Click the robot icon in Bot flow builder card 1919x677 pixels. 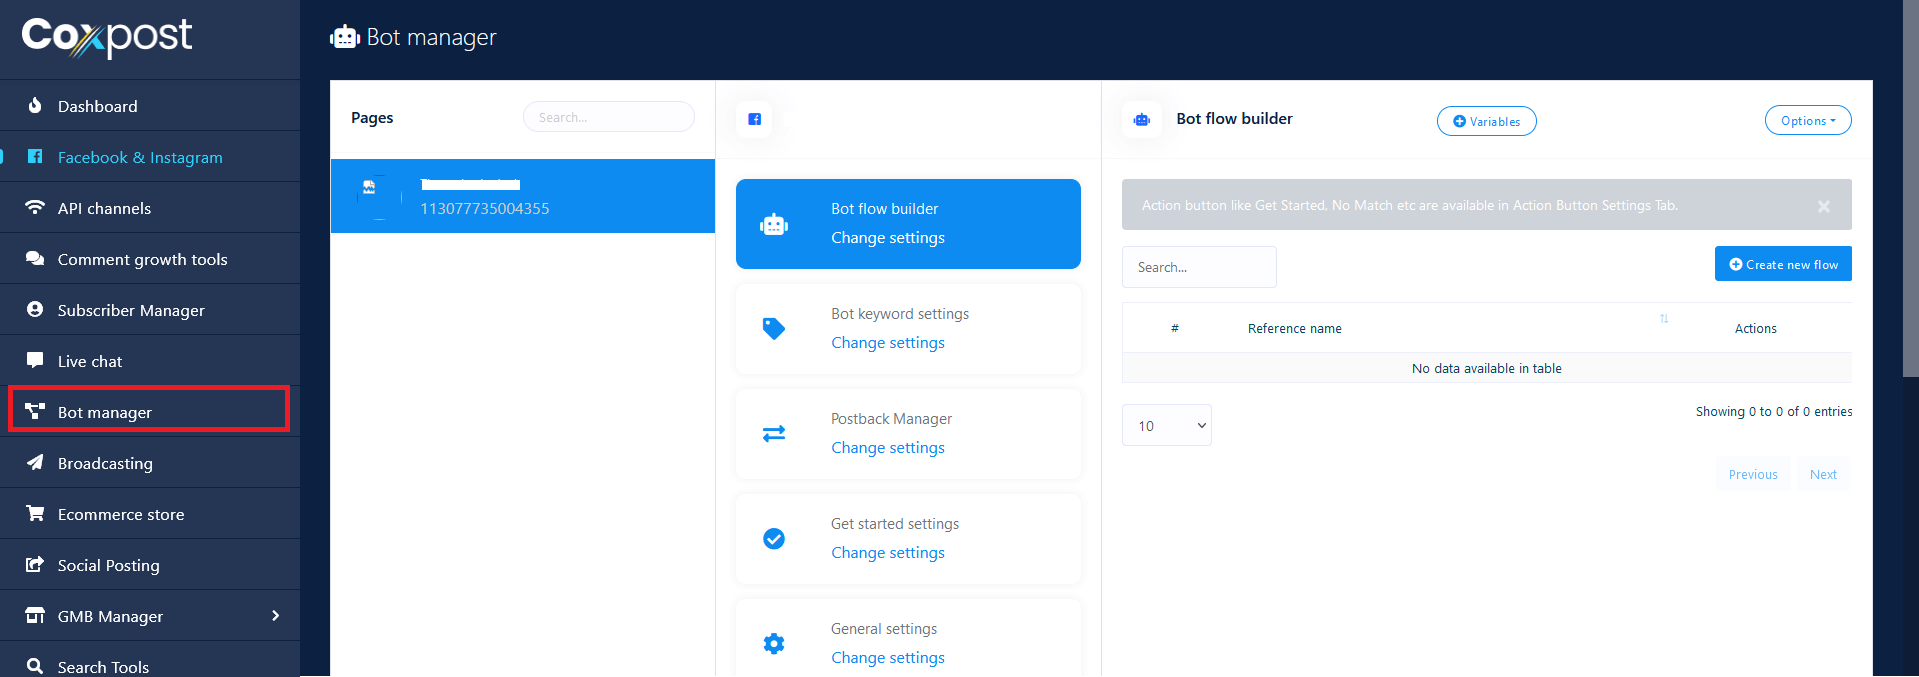click(773, 225)
